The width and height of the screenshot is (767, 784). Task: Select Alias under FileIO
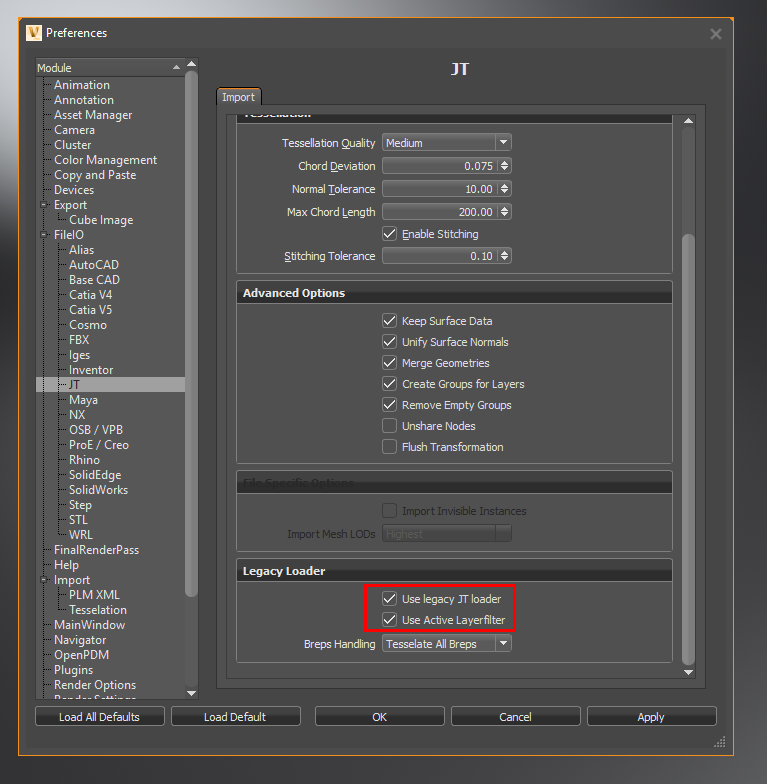point(82,250)
